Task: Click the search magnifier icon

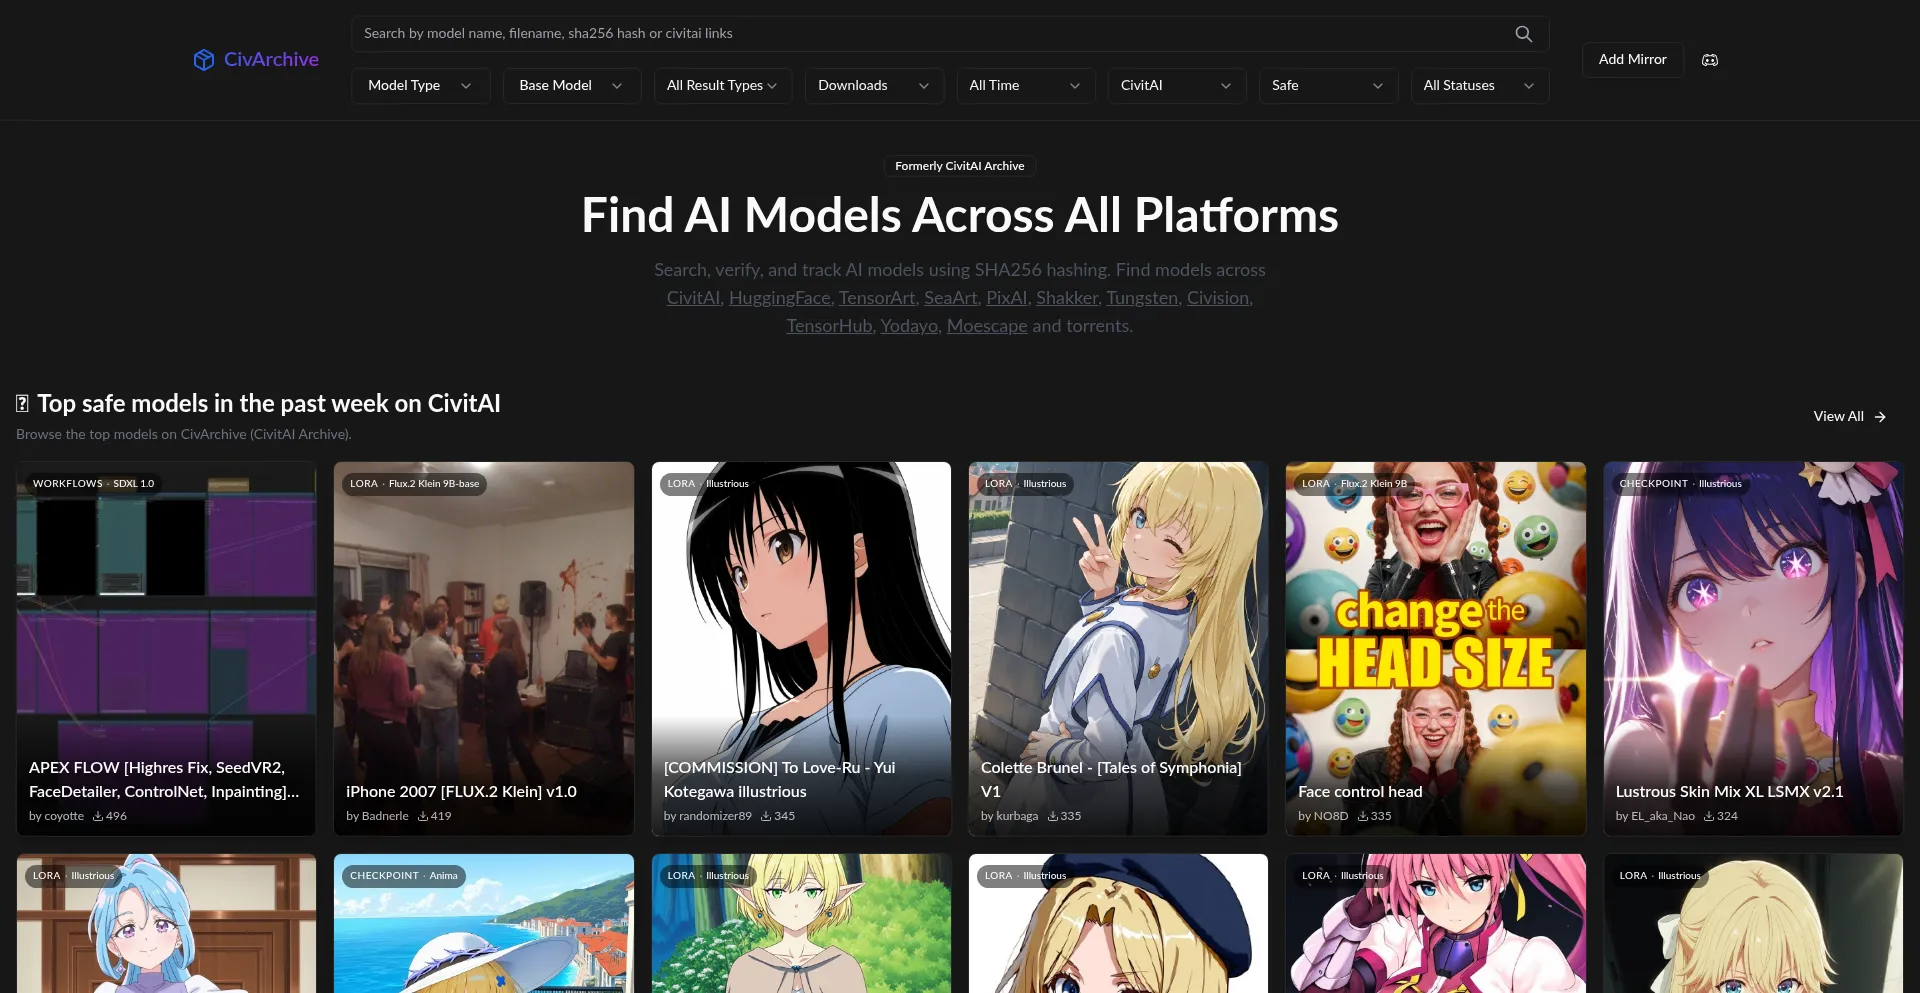Action: coord(1523,34)
